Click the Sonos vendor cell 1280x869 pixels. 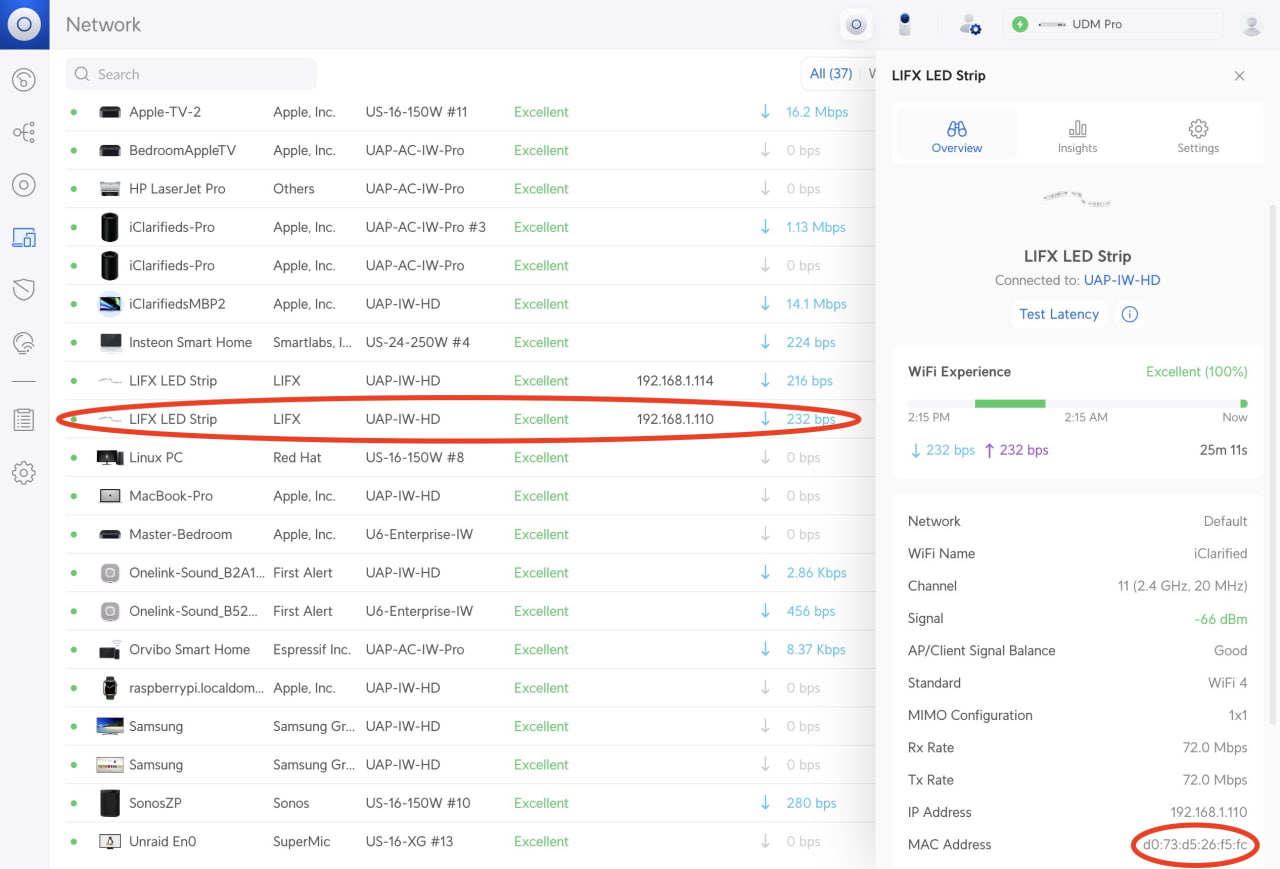click(x=291, y=803)
